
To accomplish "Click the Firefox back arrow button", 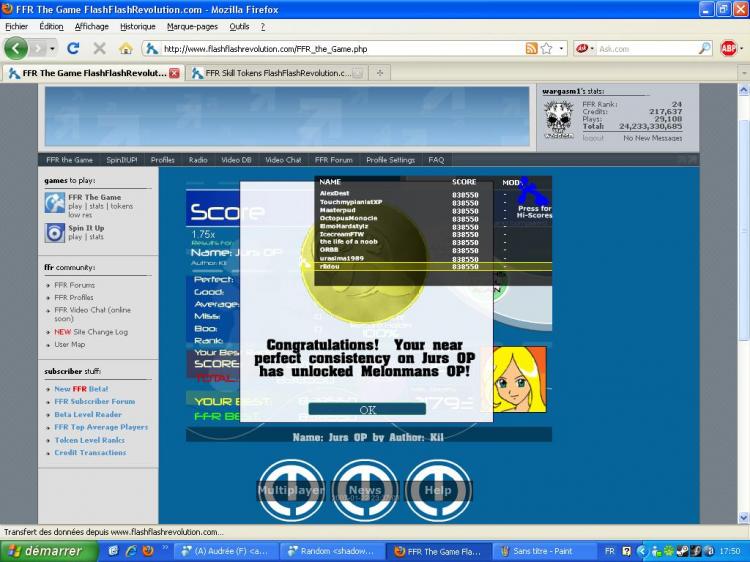I will pyautogui.click(x=16, y=48).
